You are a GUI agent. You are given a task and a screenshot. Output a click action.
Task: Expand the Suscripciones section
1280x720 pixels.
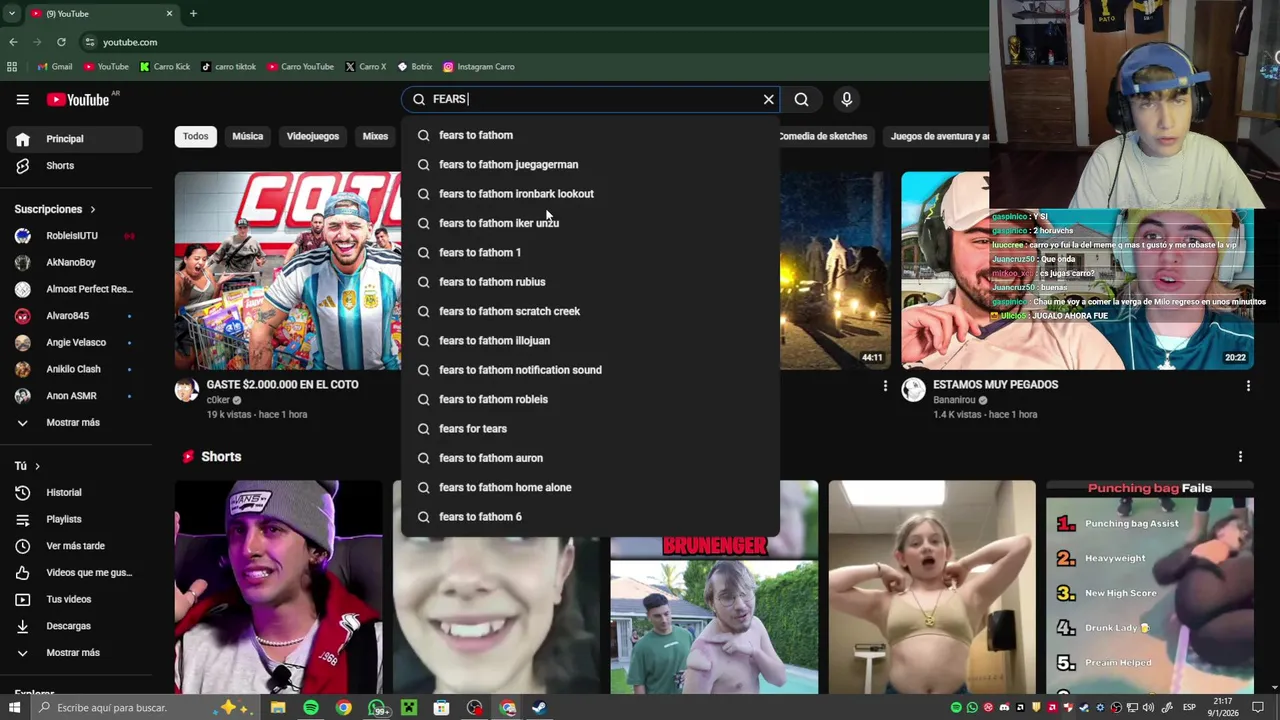[x=55, y=209]
